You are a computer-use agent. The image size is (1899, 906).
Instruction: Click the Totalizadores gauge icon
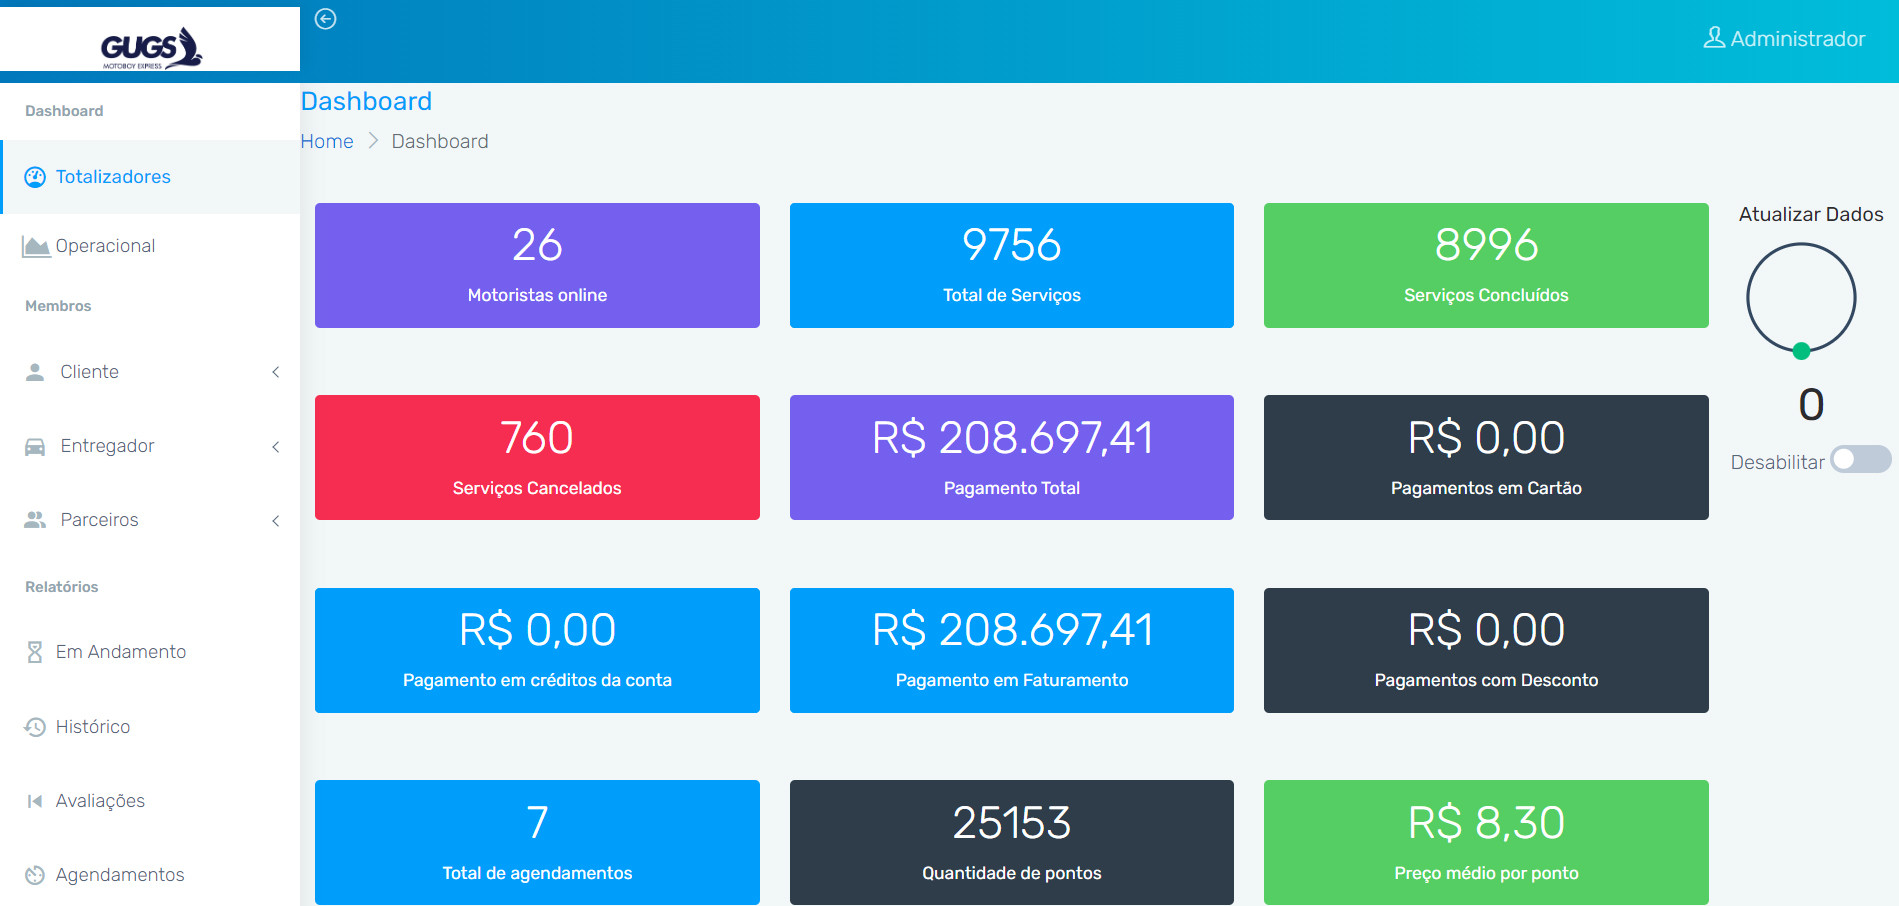[x=35, y=177]
